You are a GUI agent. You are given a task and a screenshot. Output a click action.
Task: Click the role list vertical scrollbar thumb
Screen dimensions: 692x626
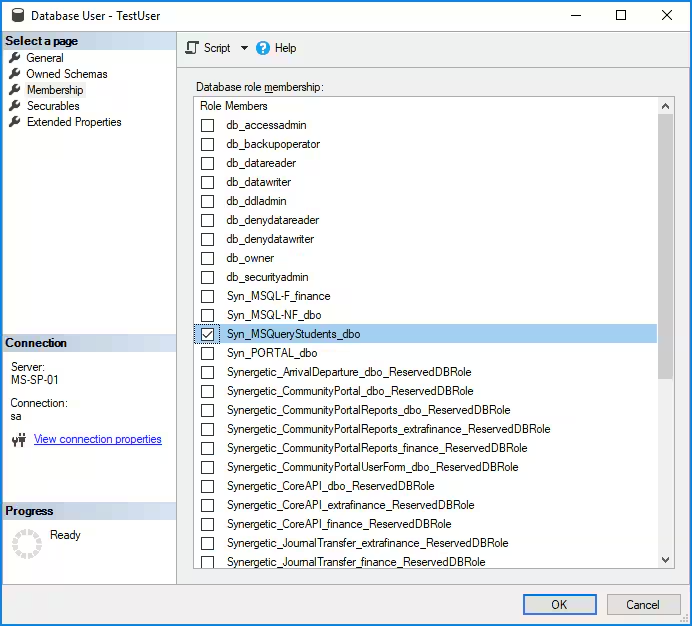coord(666,246)
